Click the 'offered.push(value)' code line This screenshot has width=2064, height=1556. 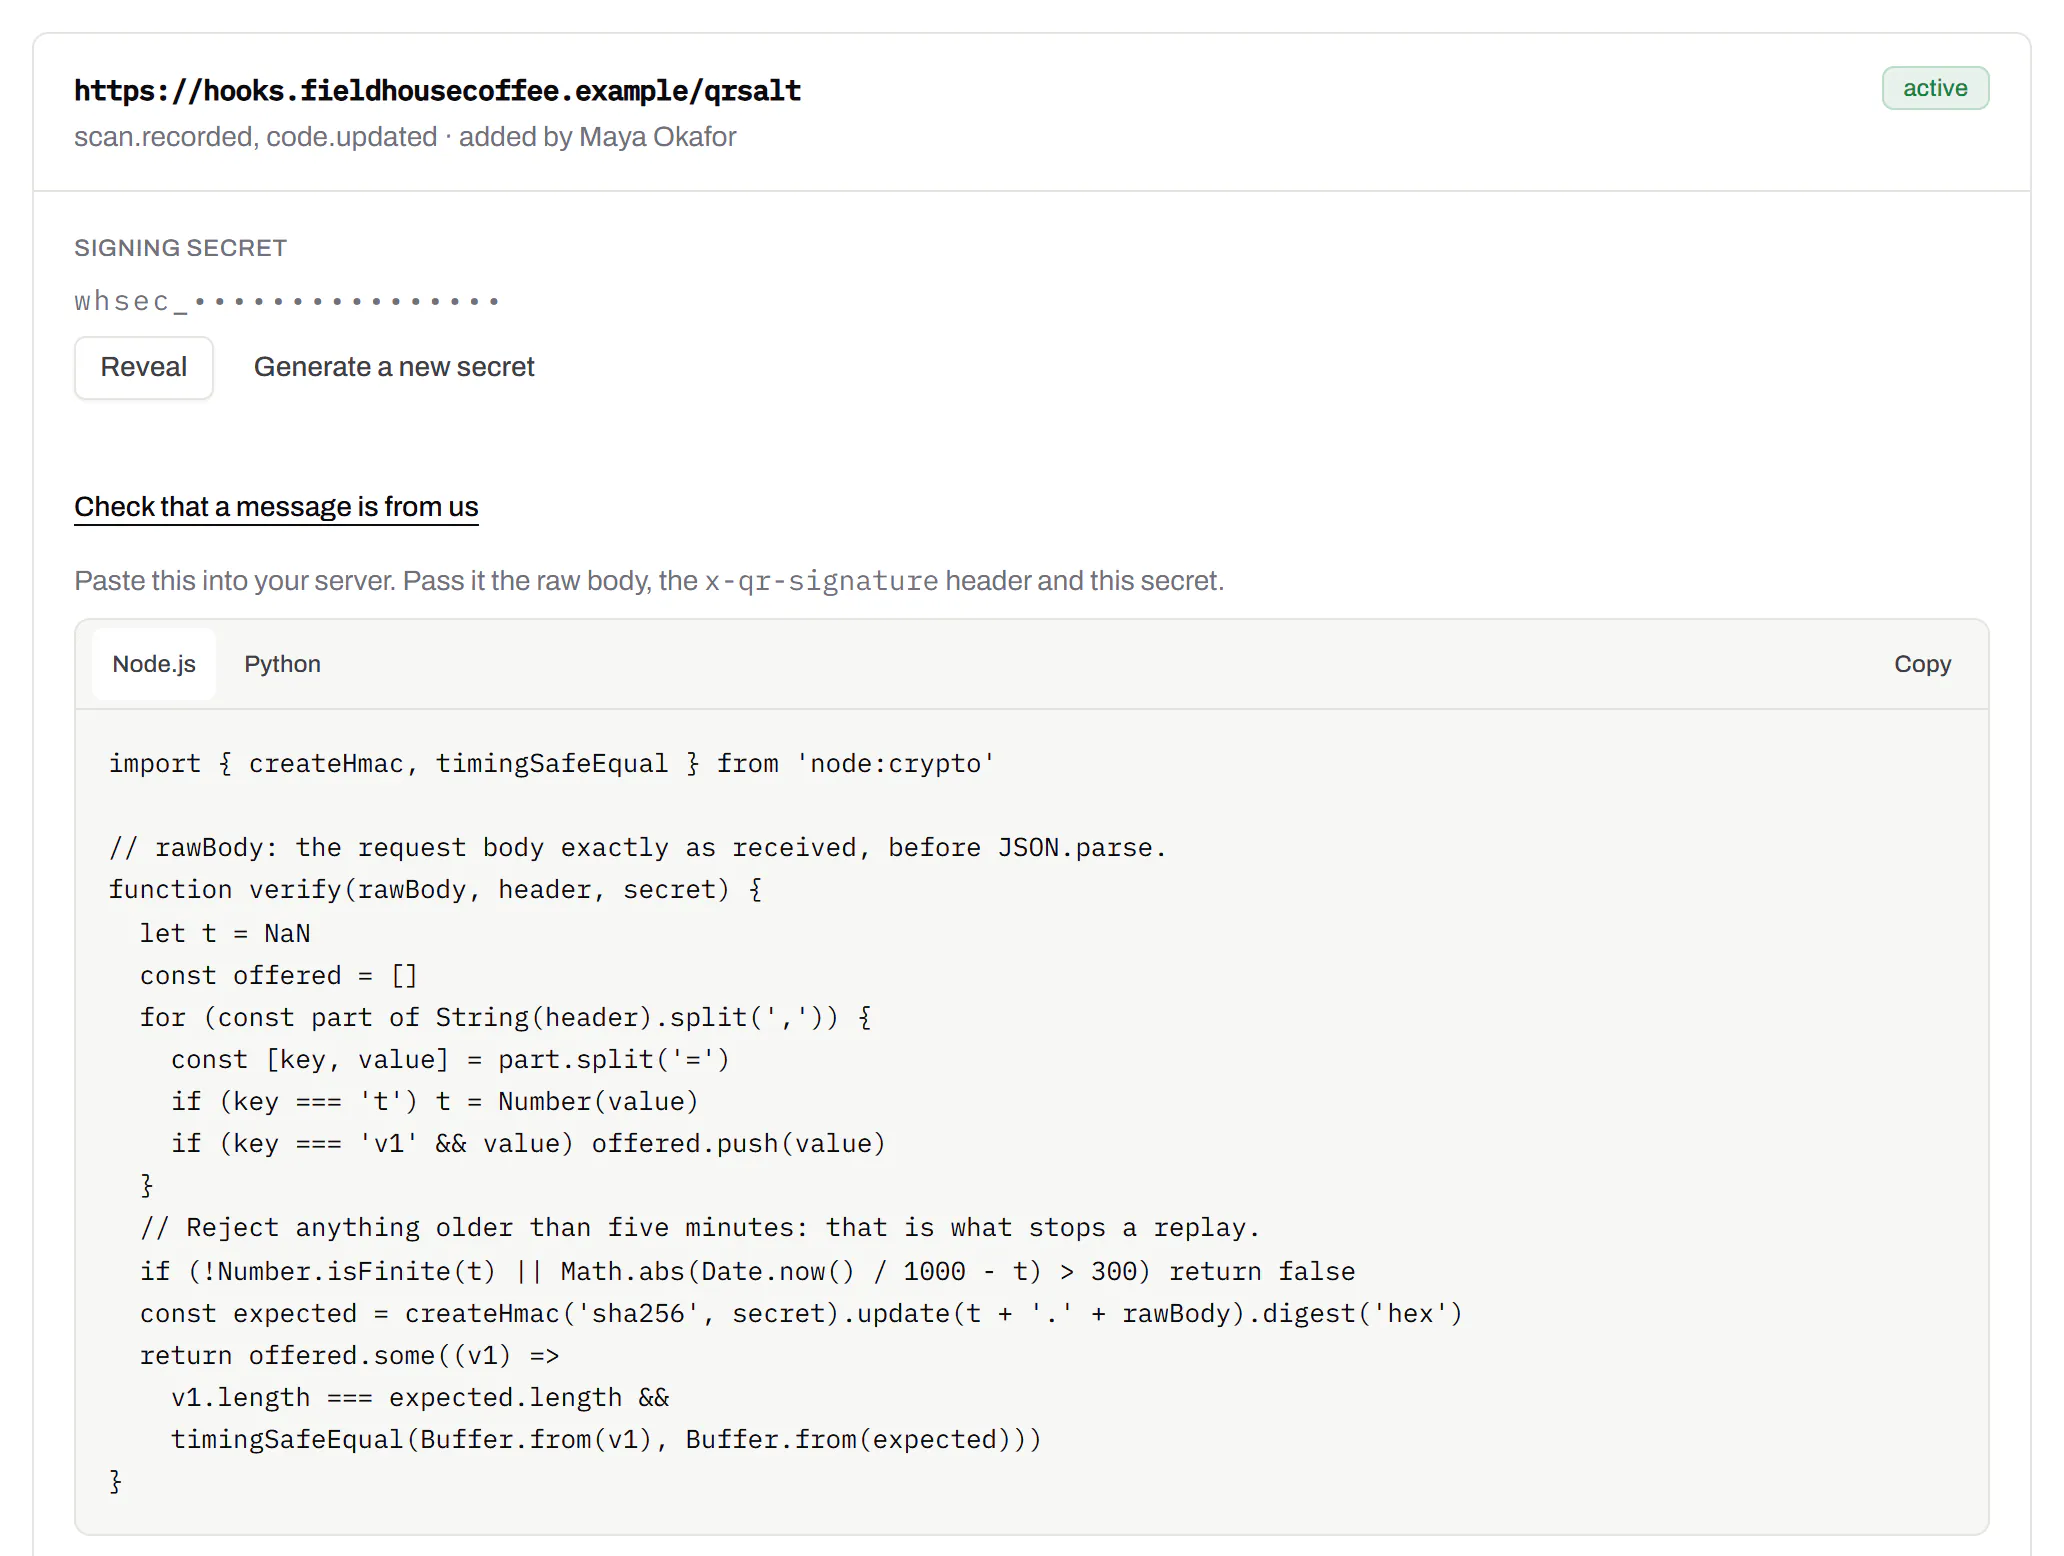[x=529, y=1144]
